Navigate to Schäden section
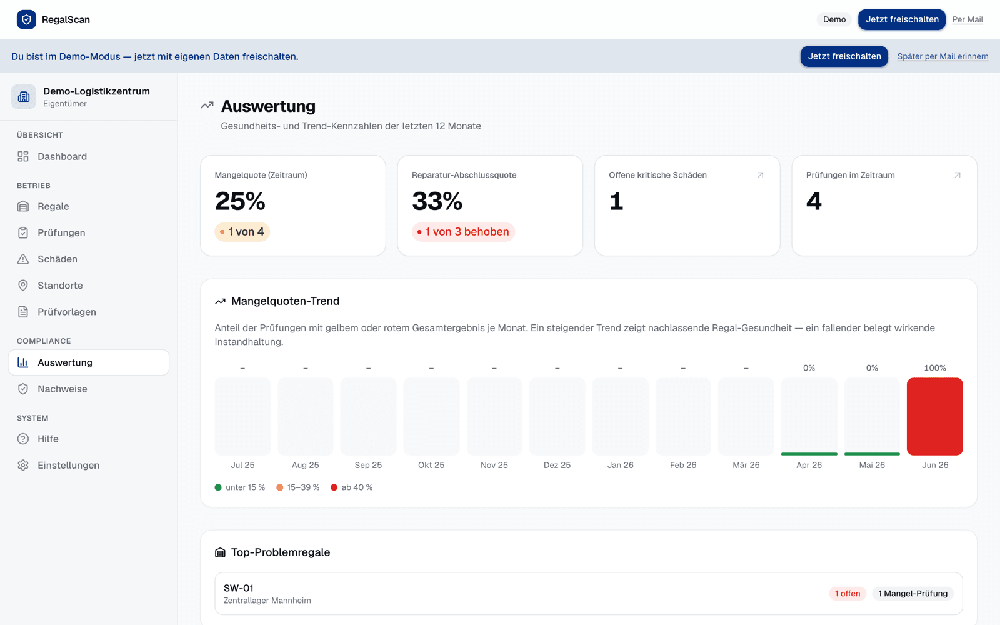 pos(89,259)
